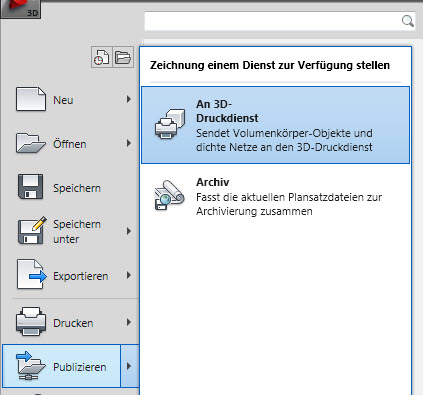This screenshot has width=423, height=395.
Task: Choose Drucken menu label
Action: pos(73,323)
